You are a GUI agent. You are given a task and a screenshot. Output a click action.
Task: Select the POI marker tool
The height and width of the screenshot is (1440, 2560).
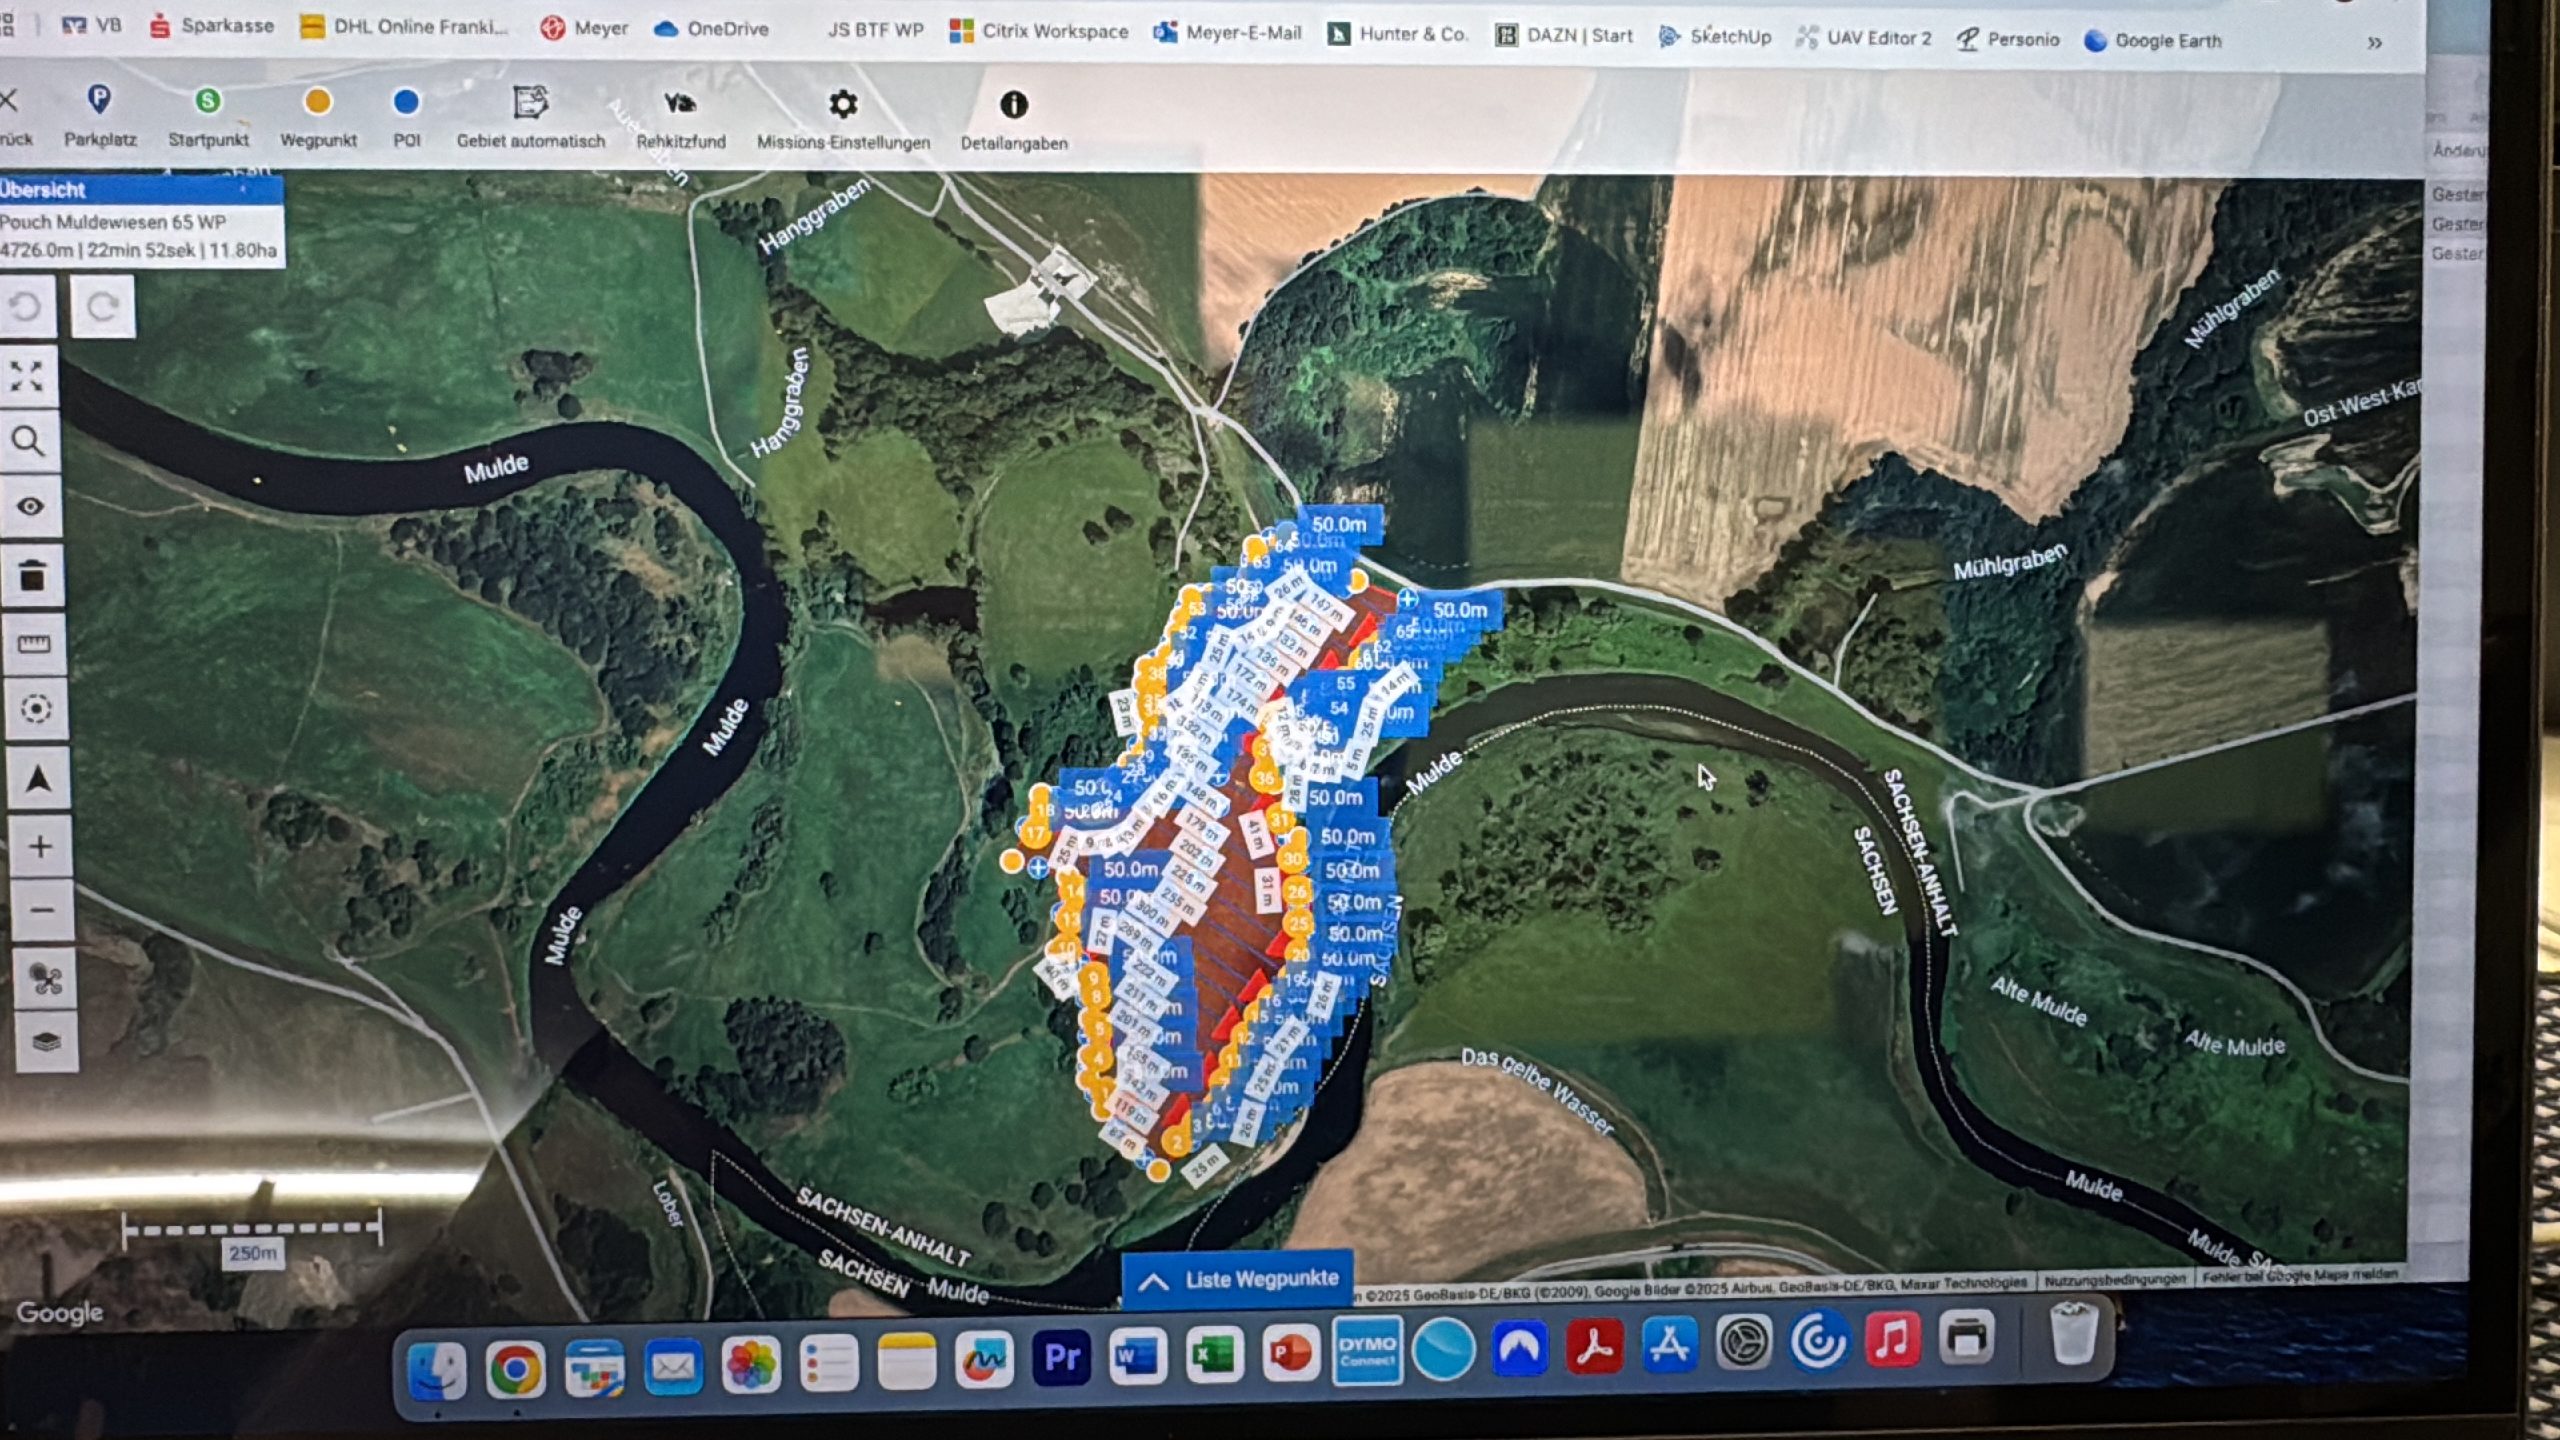click(x=406, y=119)
